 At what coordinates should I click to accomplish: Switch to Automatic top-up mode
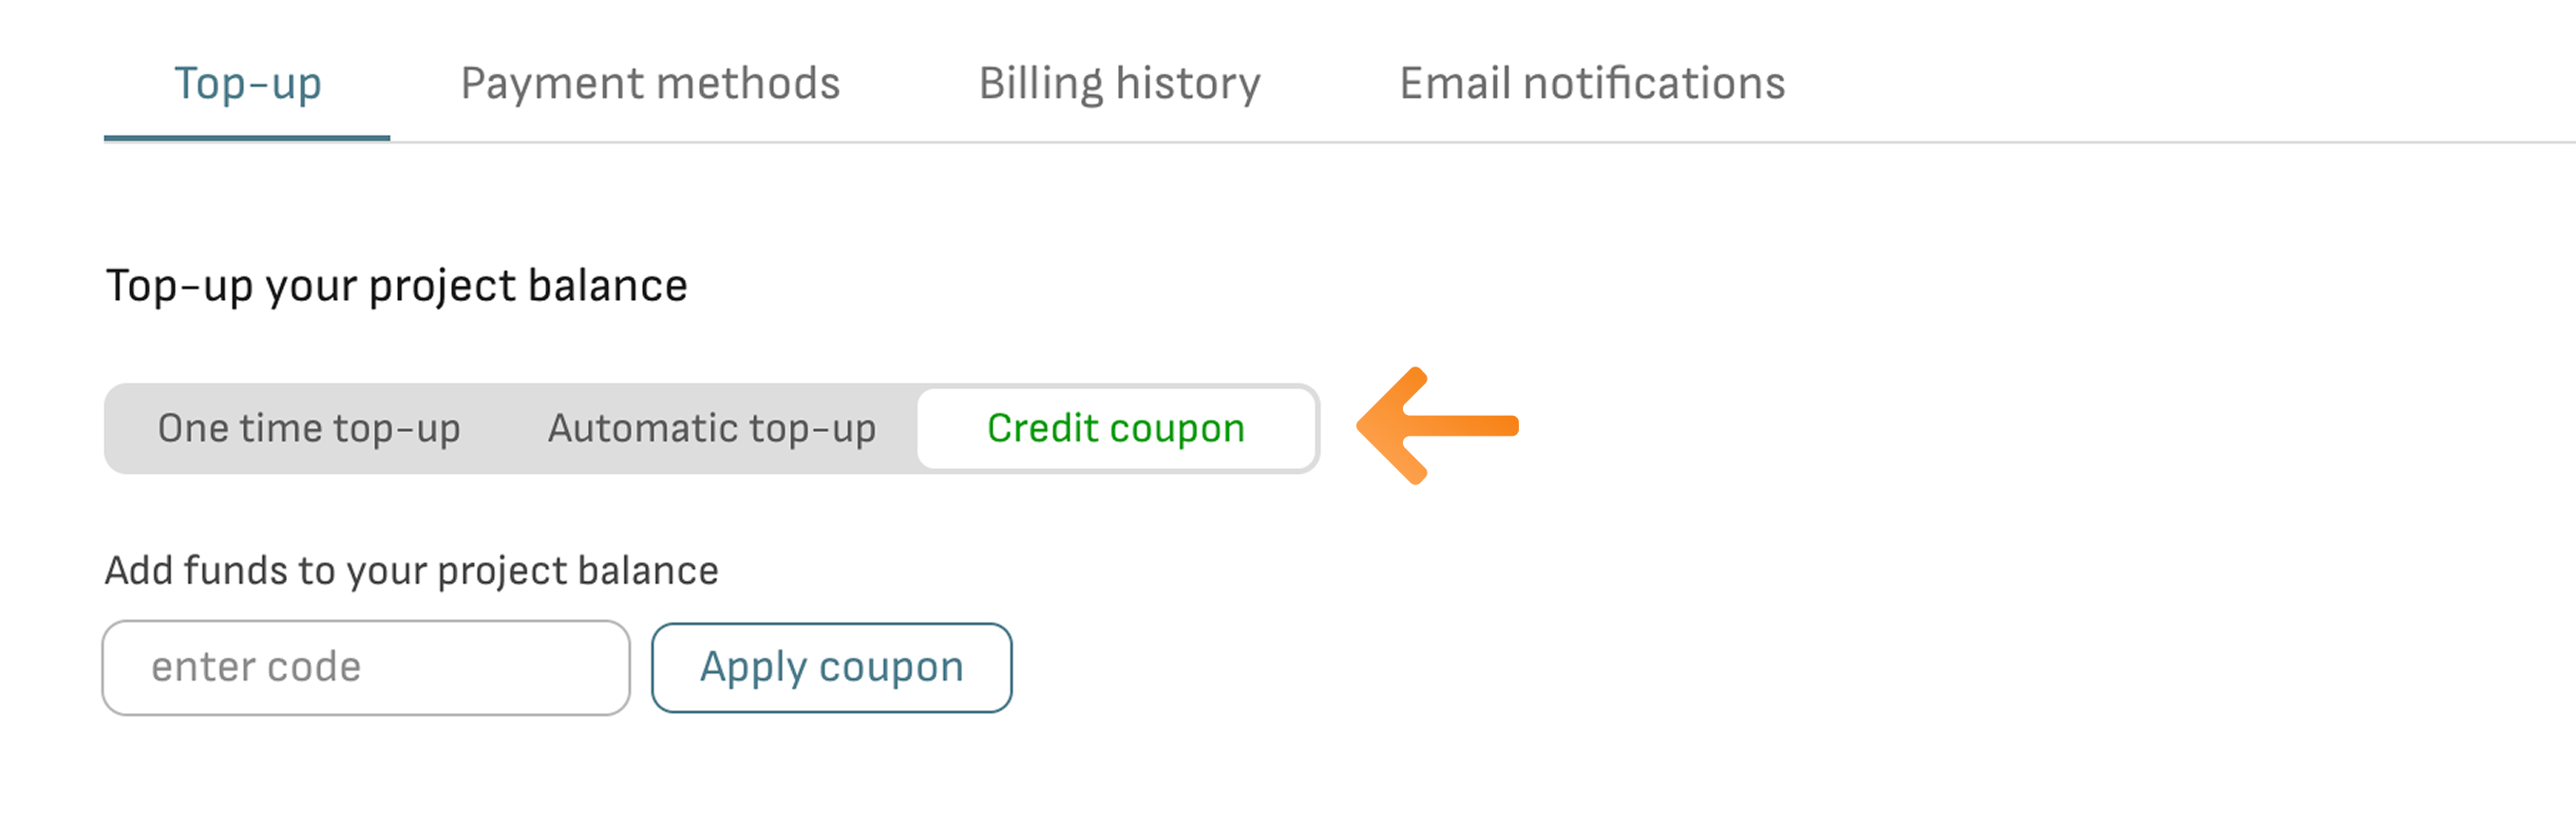(711, 428)
